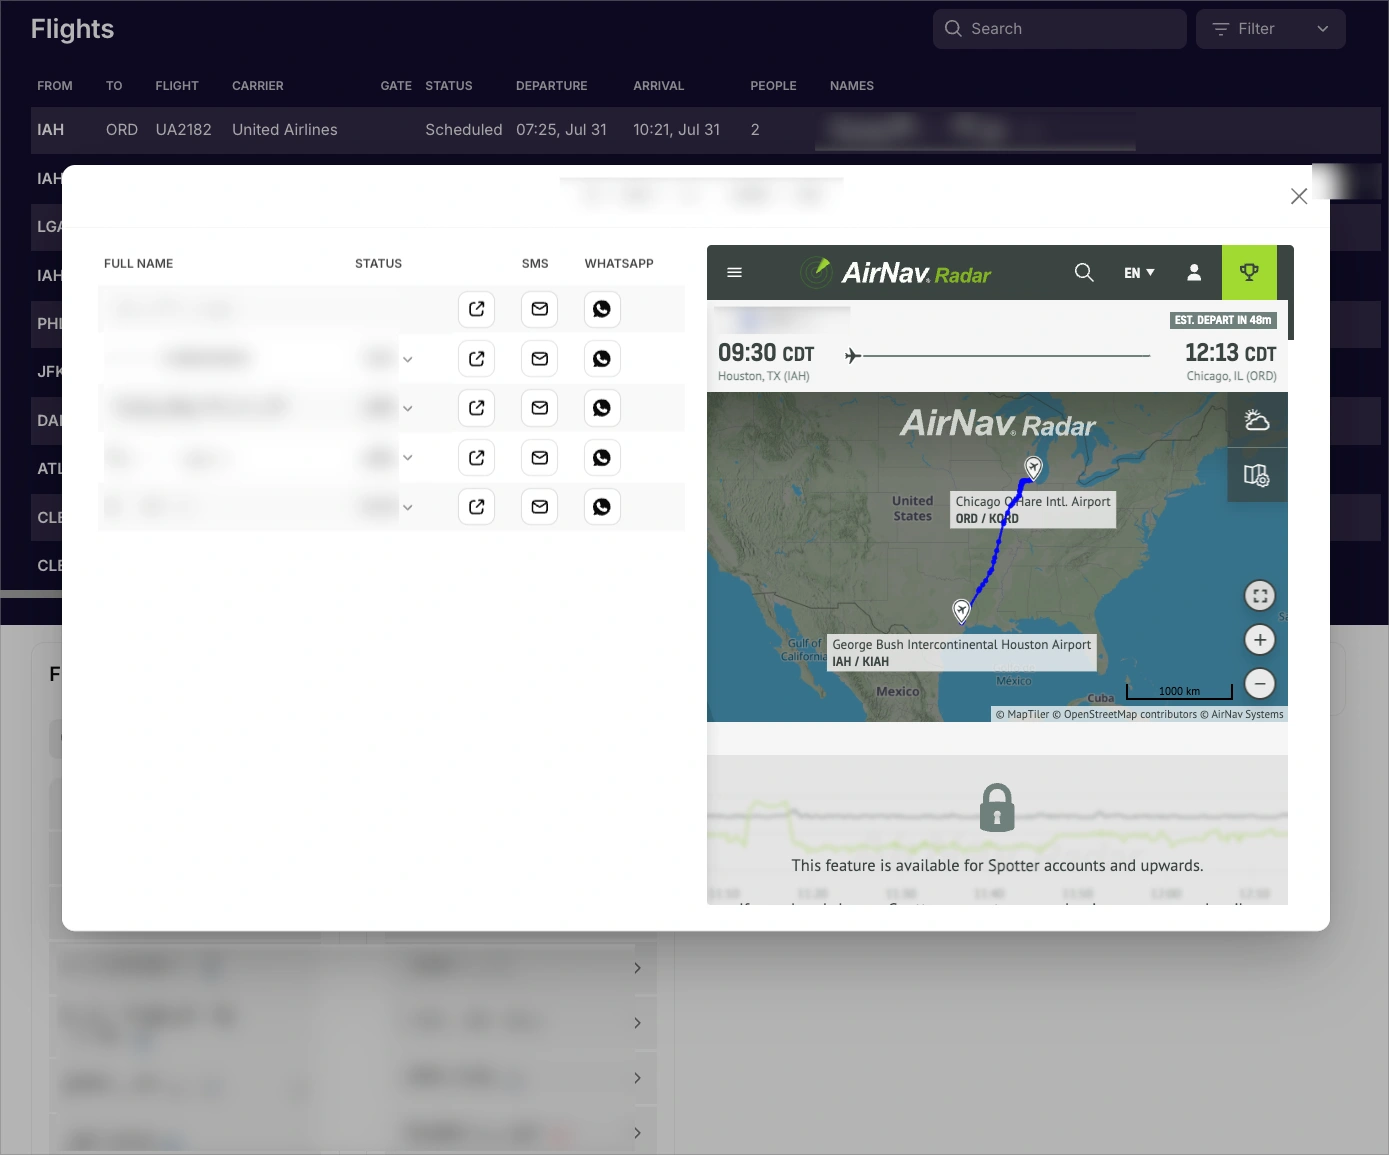The height and width of the screenshot is (1155, 1389).
Task: Click the SMS envelope icon for the first contact
Action: [539, 309]
